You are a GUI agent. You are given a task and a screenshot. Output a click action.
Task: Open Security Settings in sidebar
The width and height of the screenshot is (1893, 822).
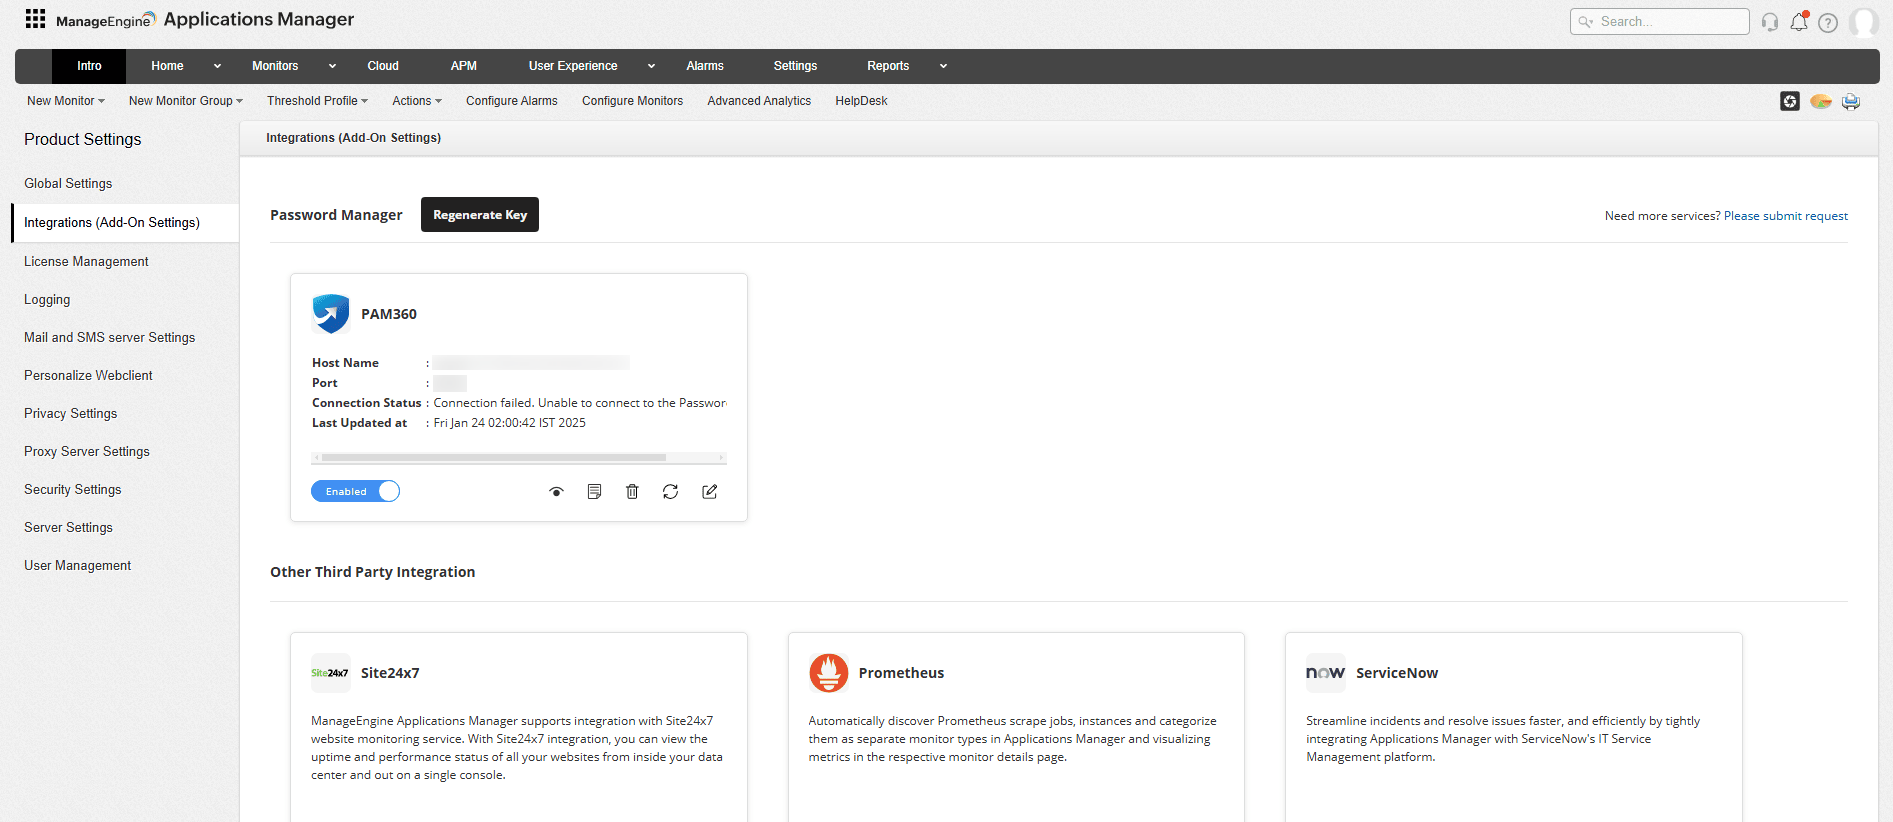[x=72, y=490]
